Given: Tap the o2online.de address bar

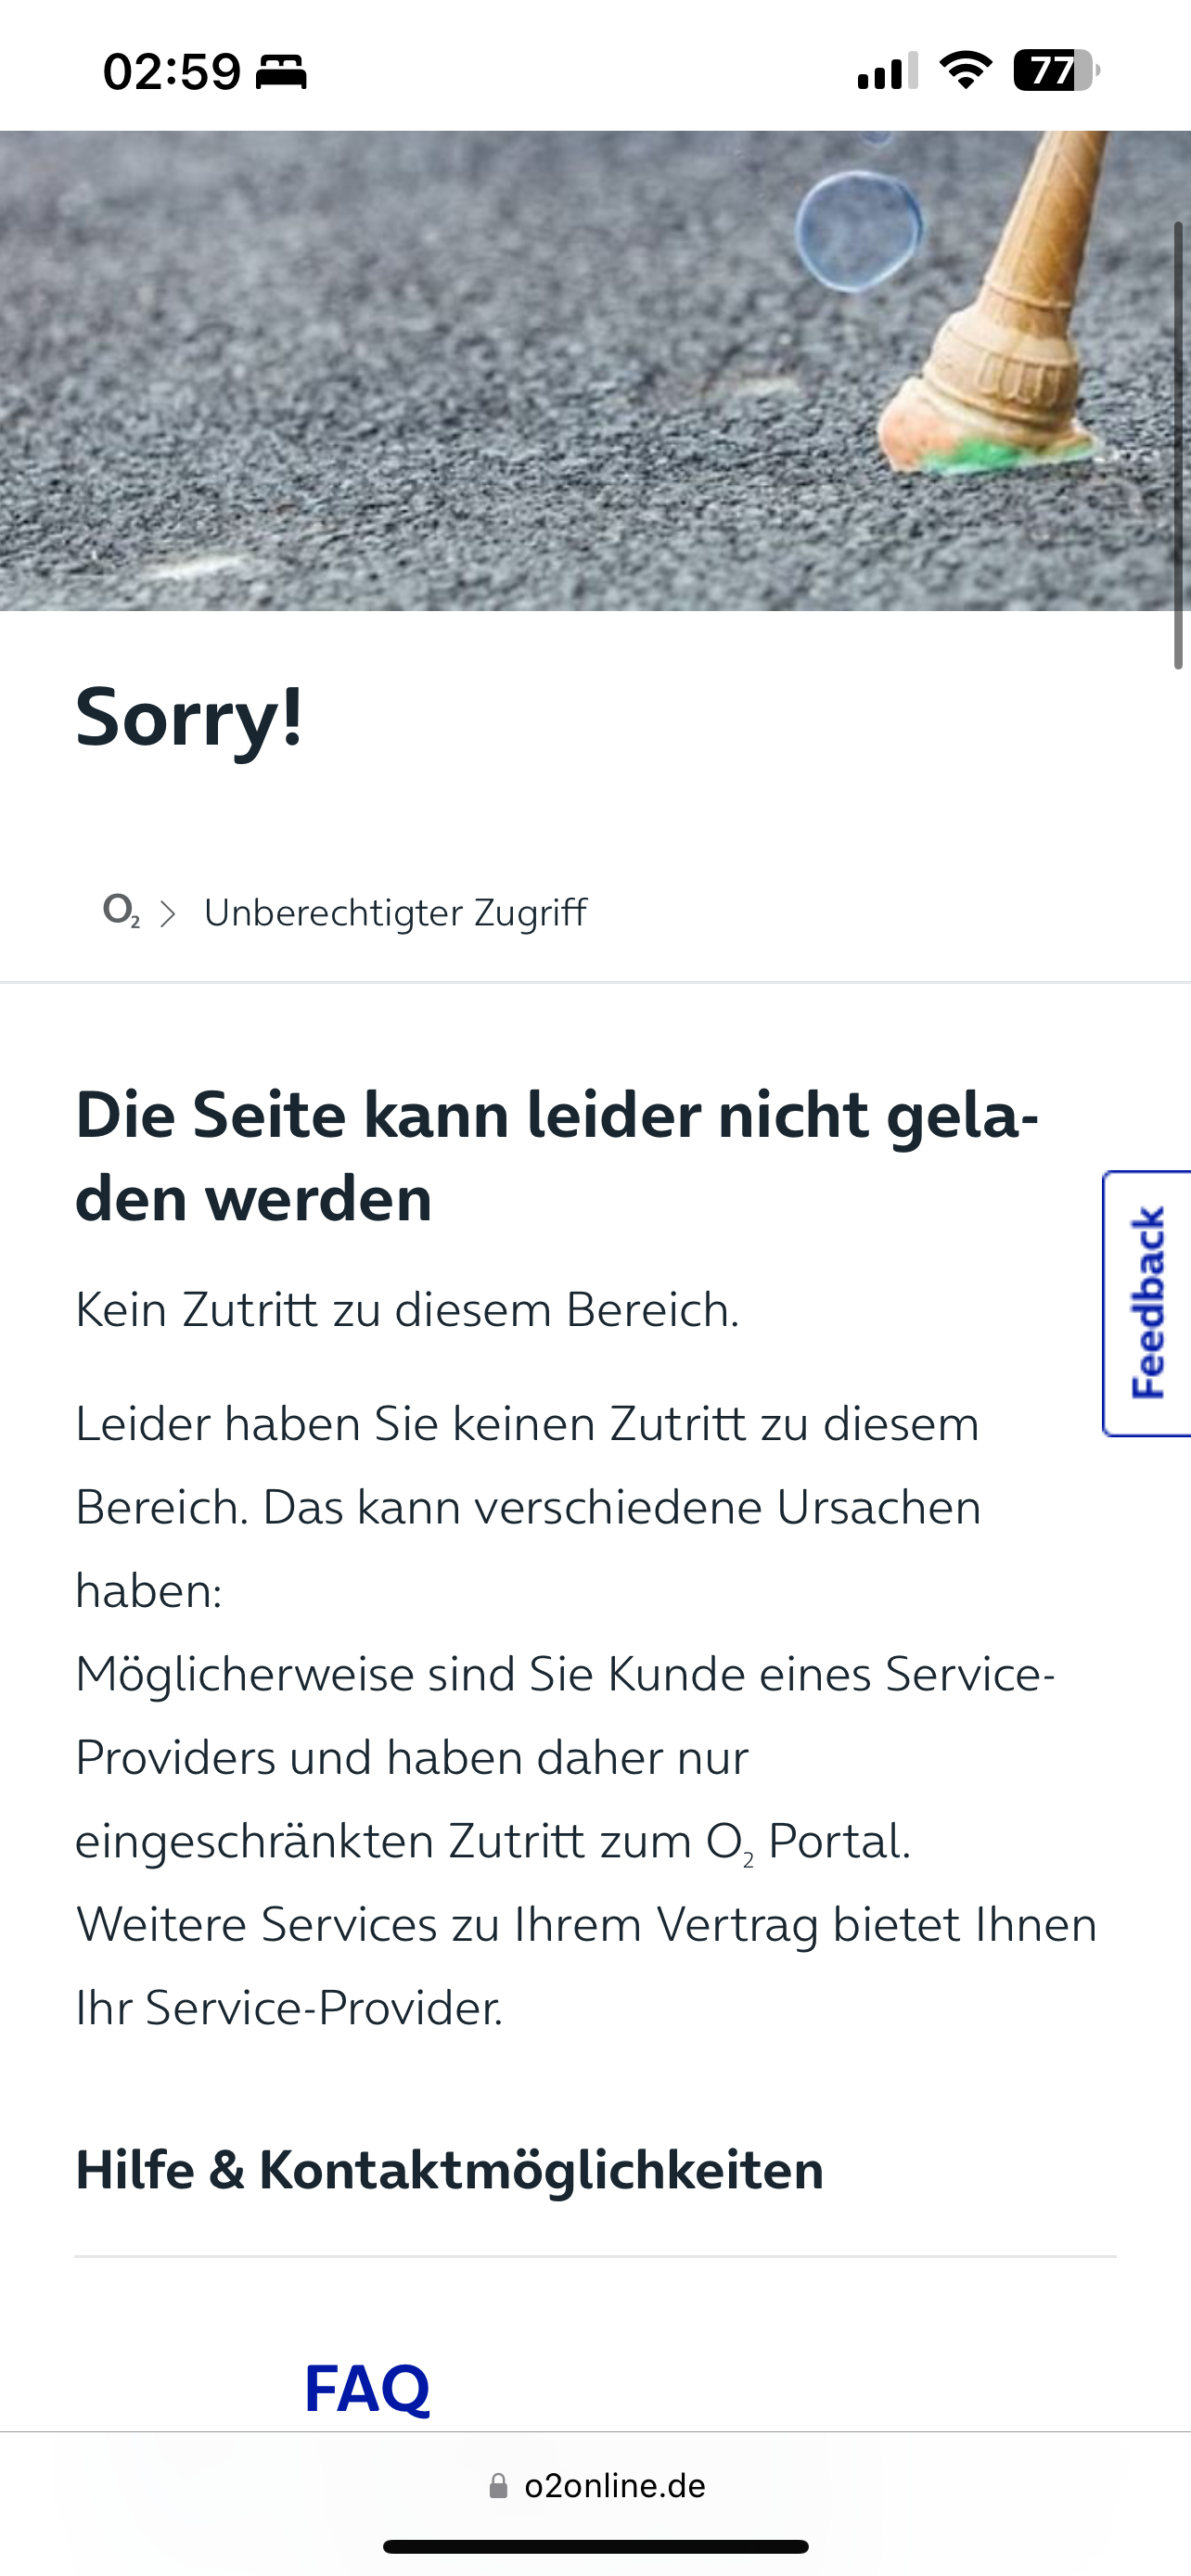Looking at the screenshot, I should click(596, 2486).
